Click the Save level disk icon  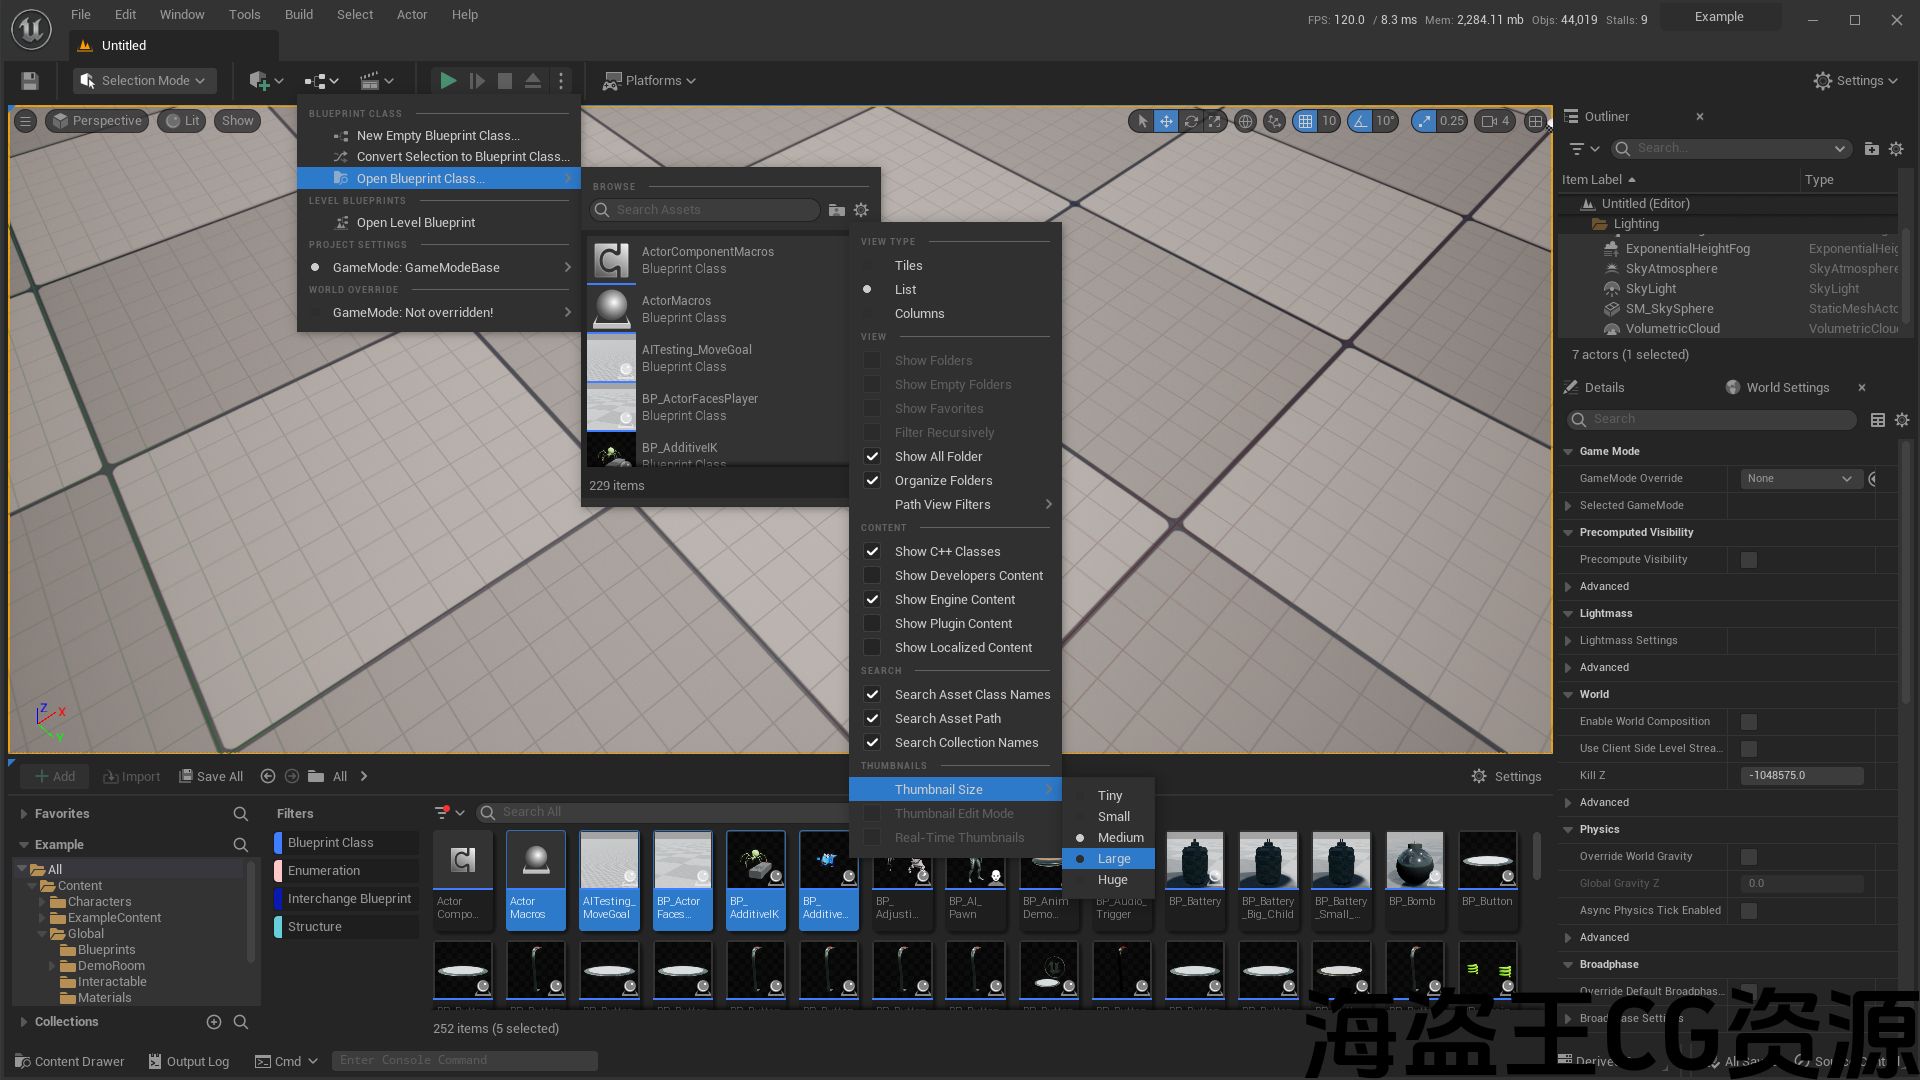30,81
